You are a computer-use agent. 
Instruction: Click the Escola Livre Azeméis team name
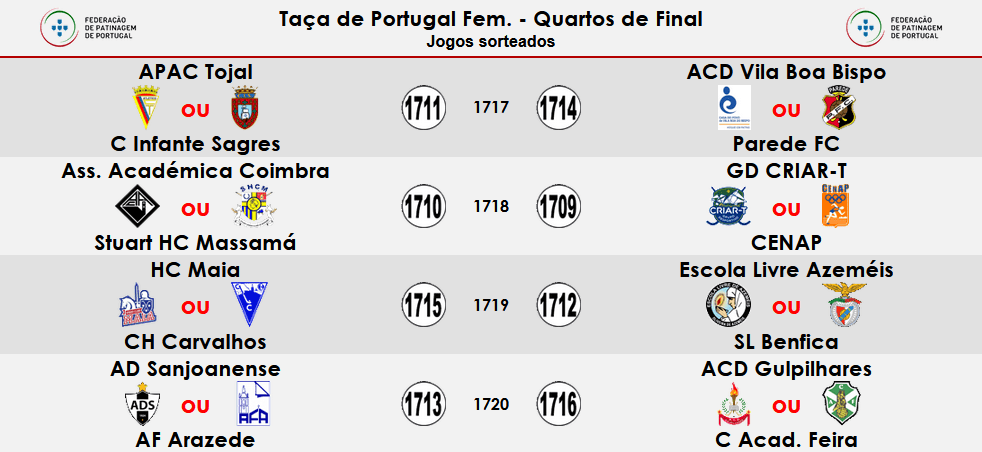click(x=786, y=270)
